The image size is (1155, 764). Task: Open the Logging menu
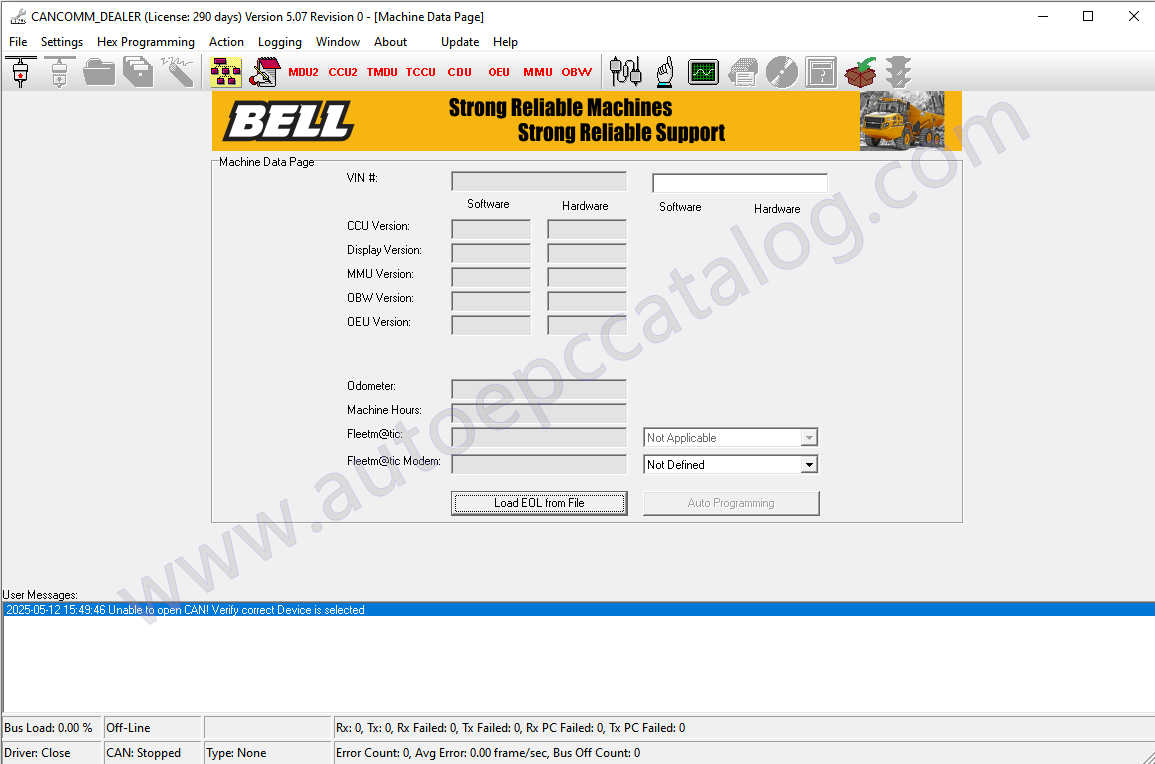click(x=280, y=42)
